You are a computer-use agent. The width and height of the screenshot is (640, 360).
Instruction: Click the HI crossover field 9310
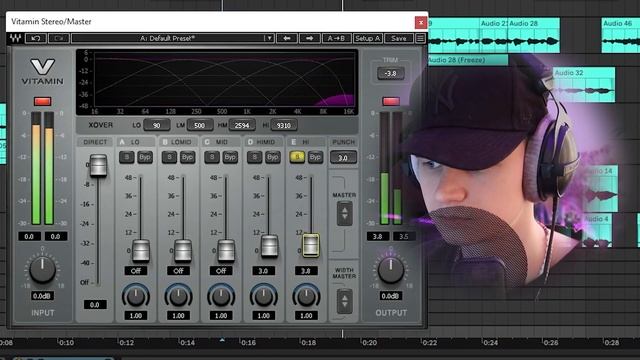(x=284, y=125)
